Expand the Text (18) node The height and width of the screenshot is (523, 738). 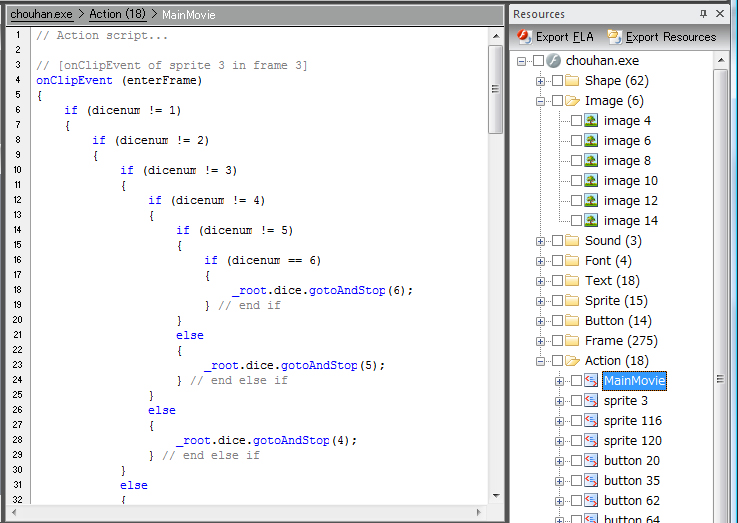click(540, 281)
